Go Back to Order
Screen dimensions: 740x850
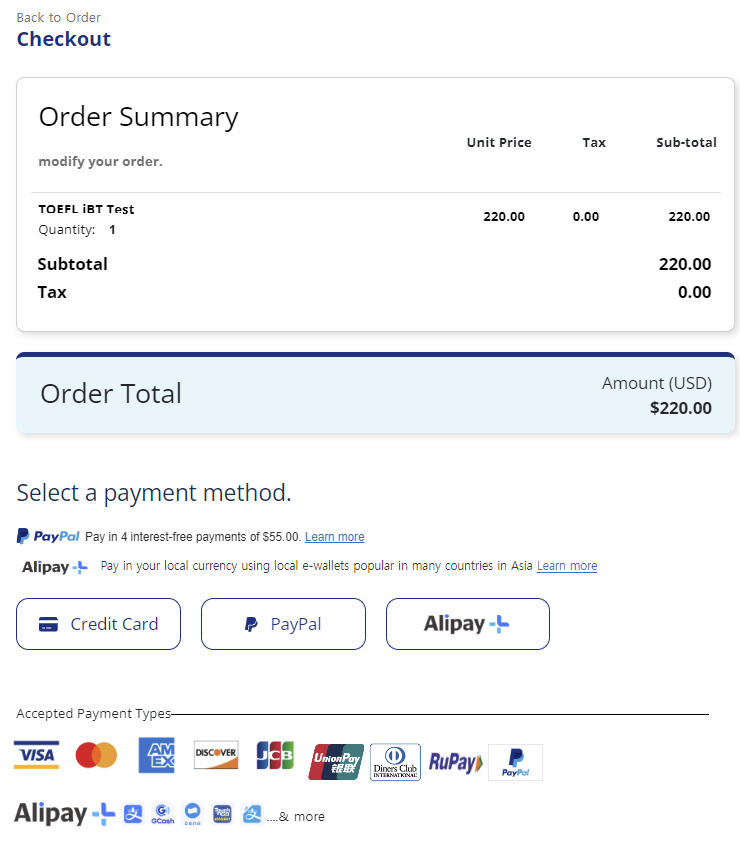pos(59,17)
